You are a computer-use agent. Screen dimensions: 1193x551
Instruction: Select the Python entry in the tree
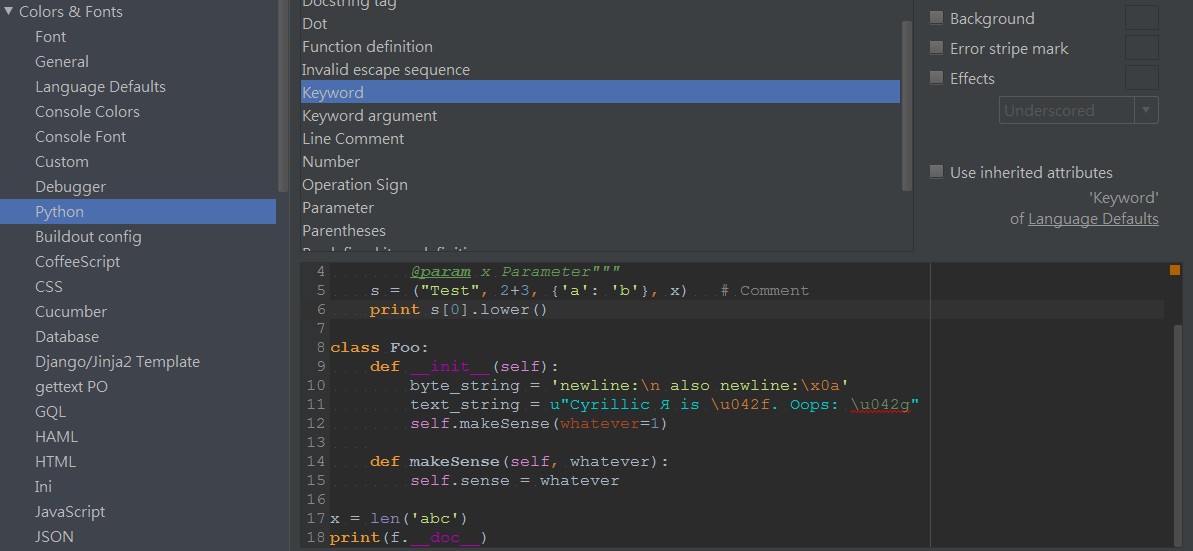pyautogui.click(x=138, y=212)
